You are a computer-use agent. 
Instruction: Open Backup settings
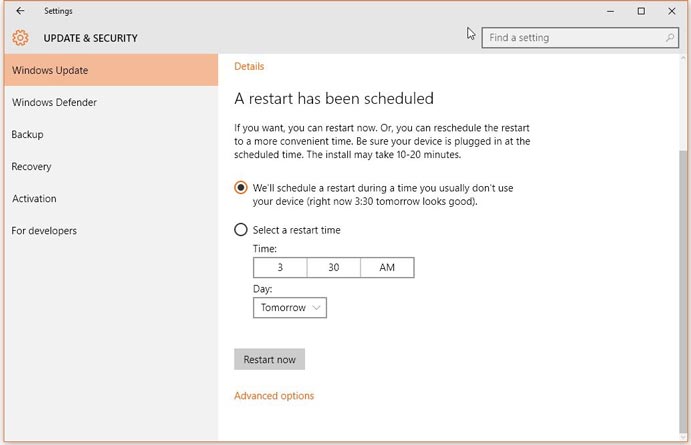pos(111,134)
